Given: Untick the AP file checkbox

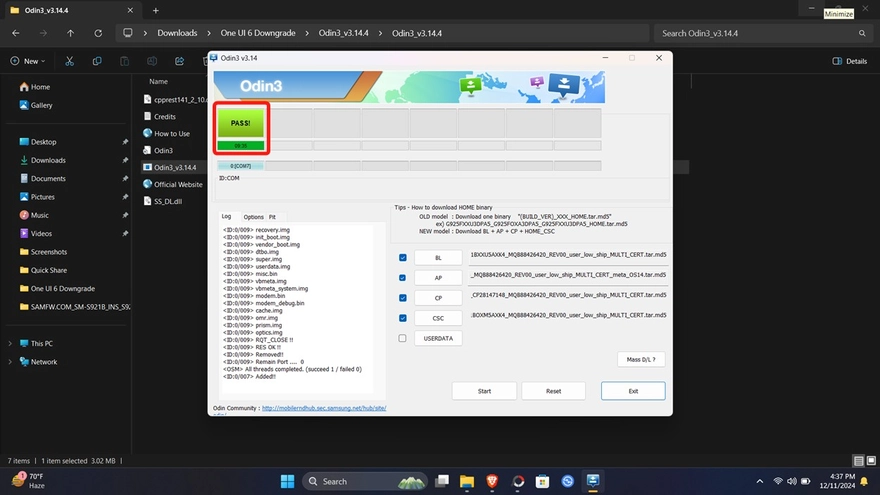Looking at the screenshot, I should 402,278.
